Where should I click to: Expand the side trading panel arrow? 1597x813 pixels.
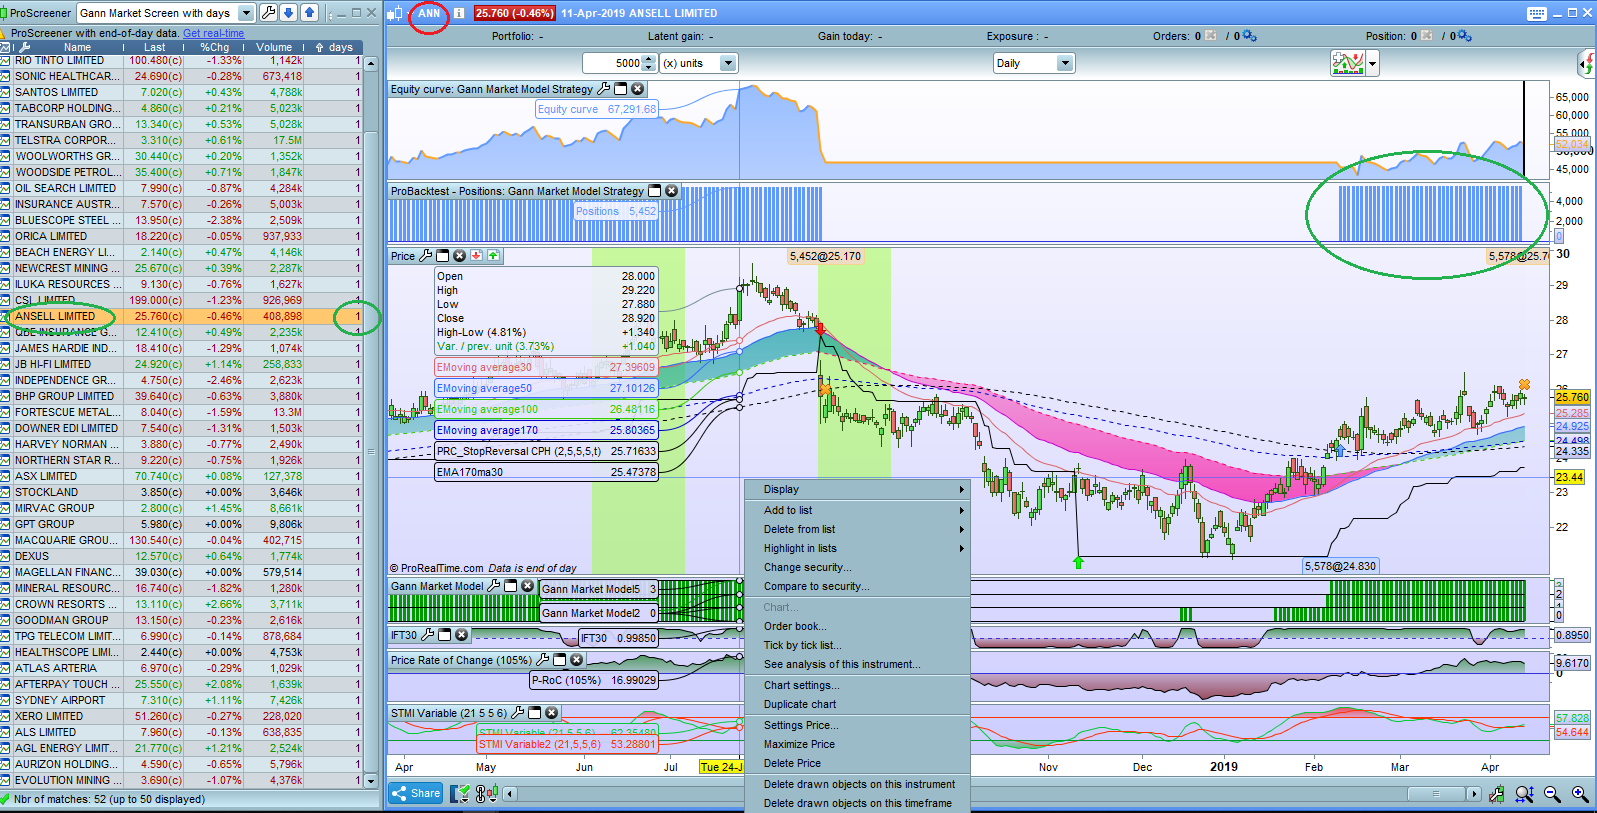1588,65
